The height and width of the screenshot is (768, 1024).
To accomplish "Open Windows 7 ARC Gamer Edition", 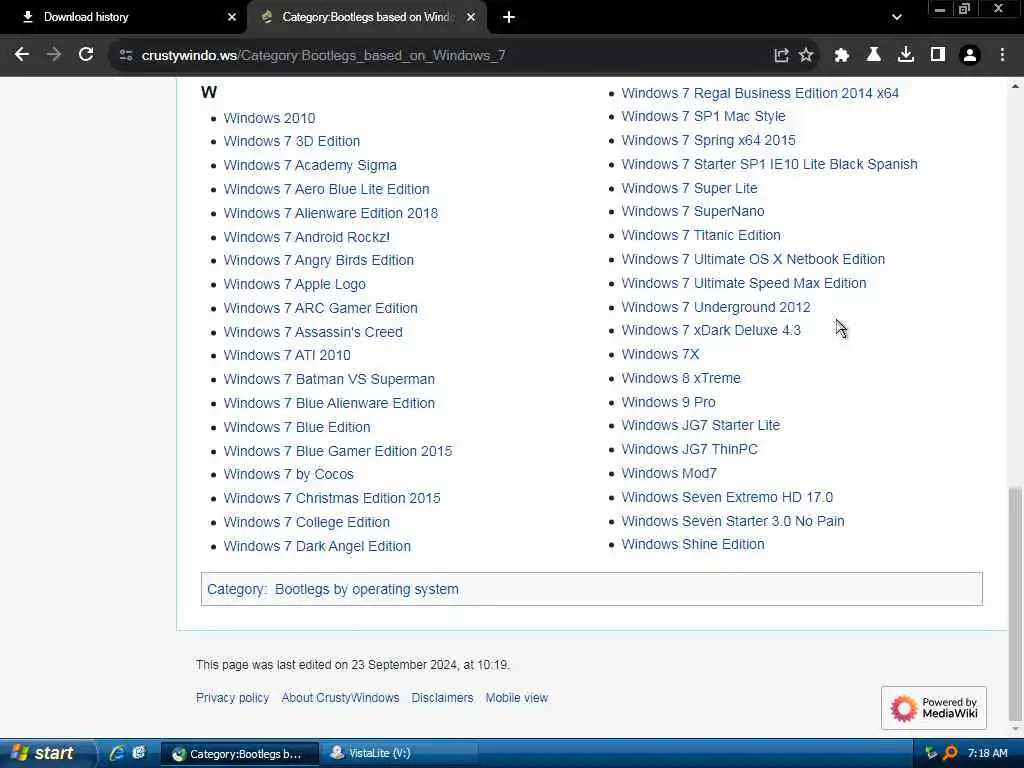I will point(320,308).
